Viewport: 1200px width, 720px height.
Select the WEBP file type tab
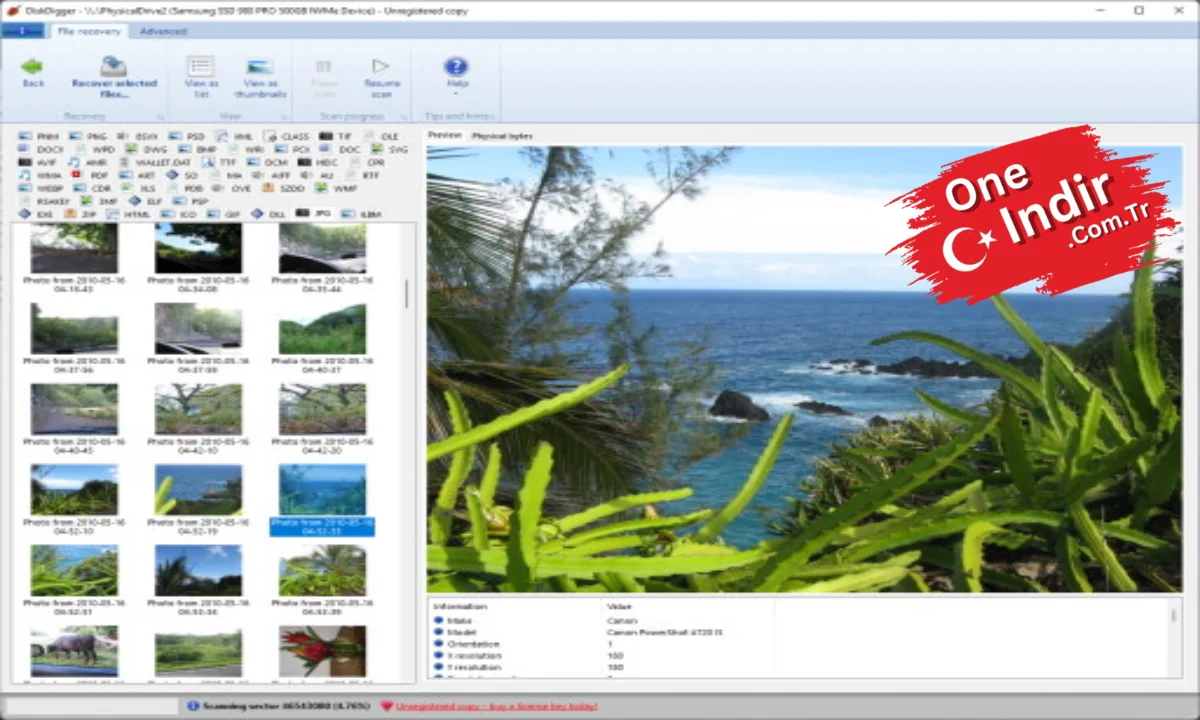[x=40, y=188]
